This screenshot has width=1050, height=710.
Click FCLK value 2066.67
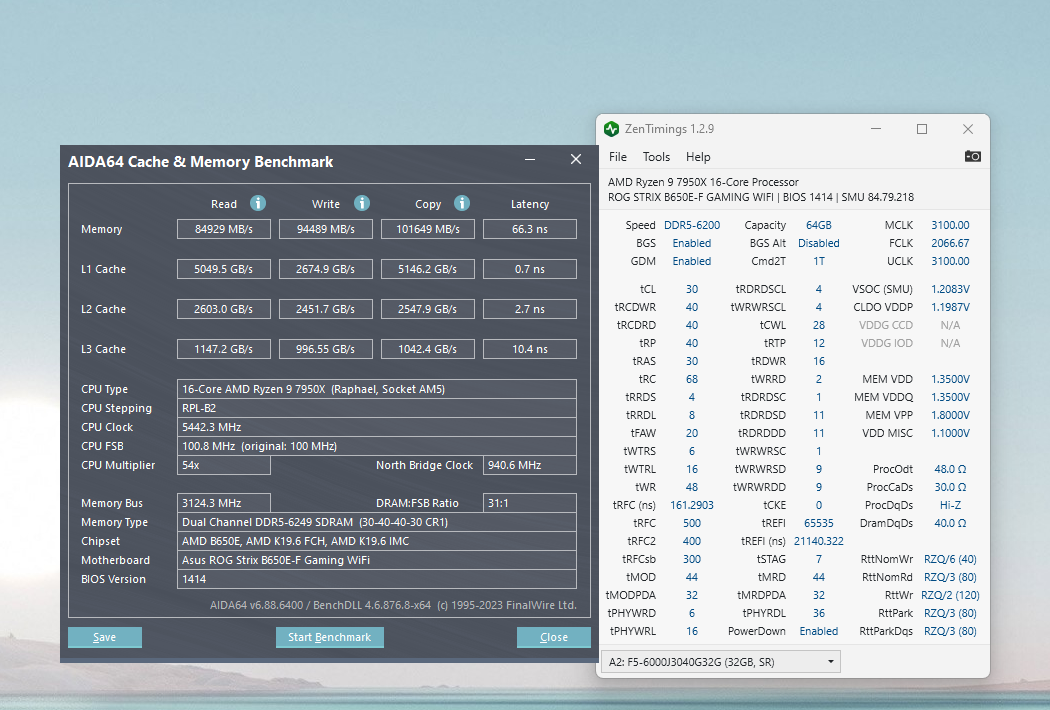tap(950, 243)
